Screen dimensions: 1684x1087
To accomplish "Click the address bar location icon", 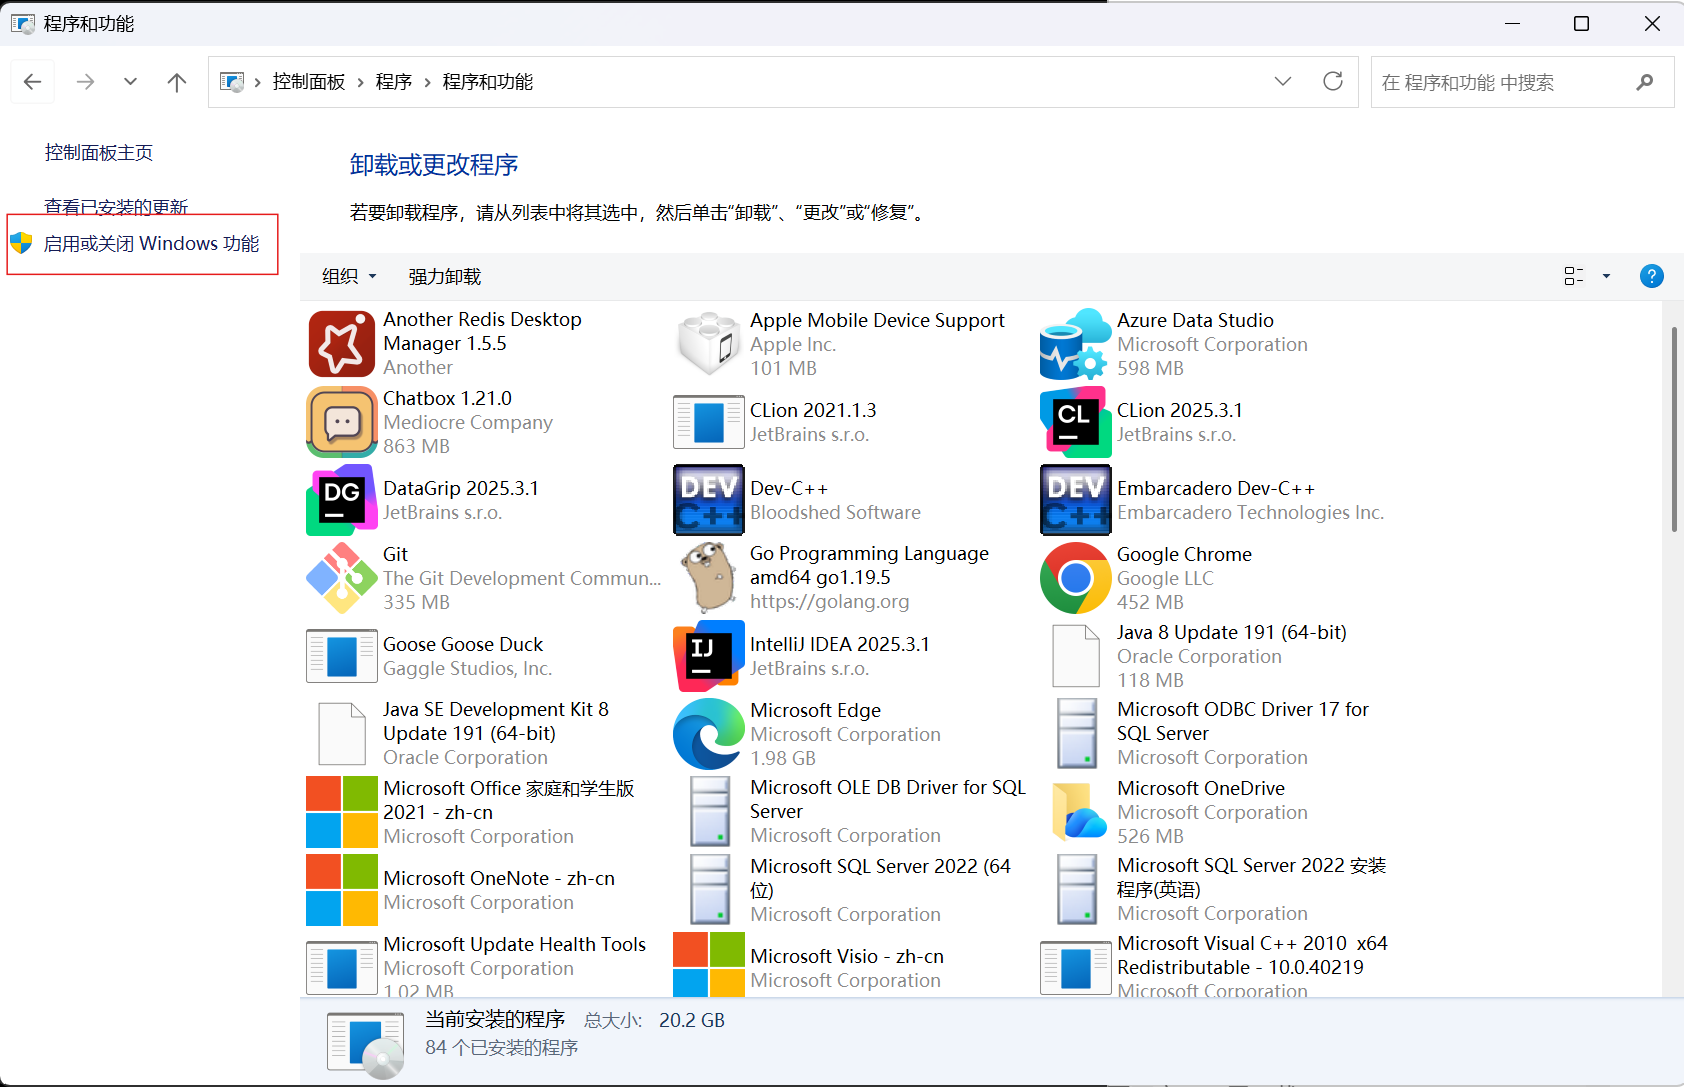I will (x=232, y=82).
